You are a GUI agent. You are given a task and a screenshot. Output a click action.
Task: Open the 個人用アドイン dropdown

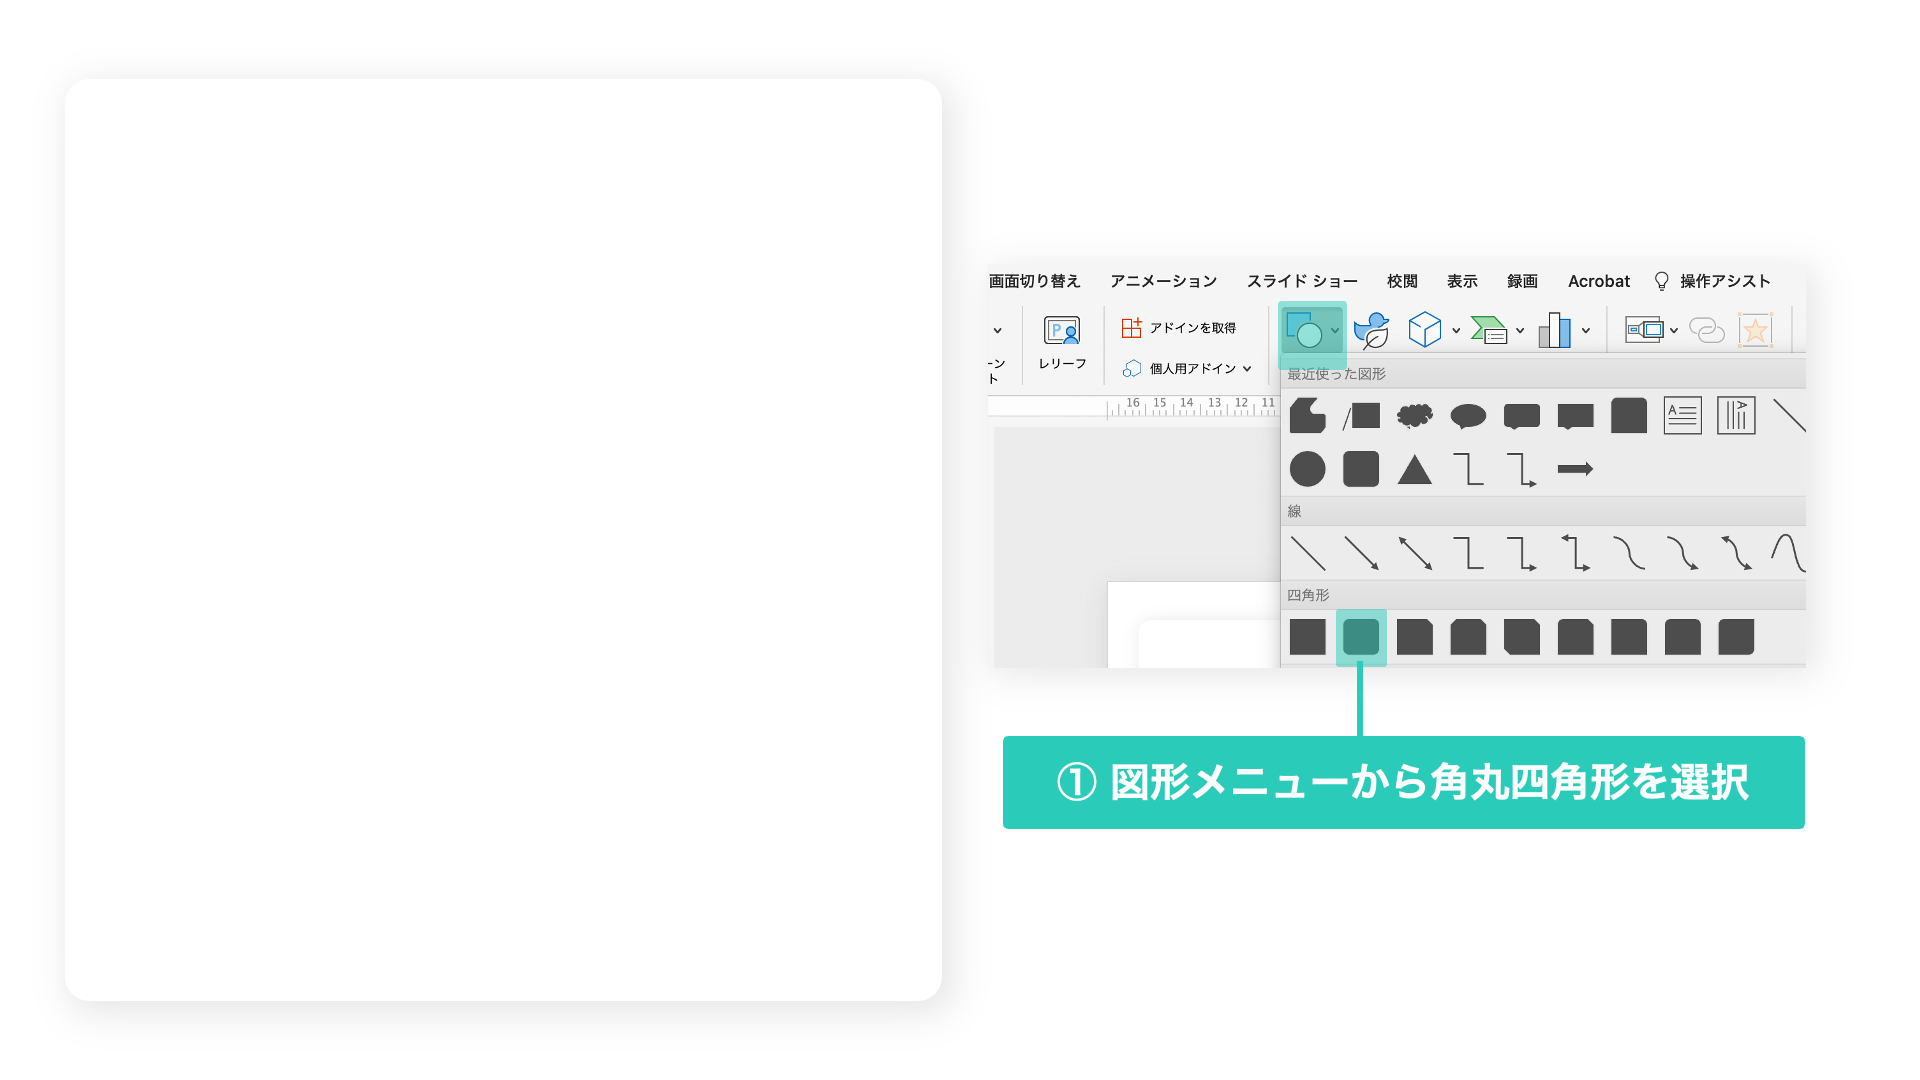[1187, 369]
